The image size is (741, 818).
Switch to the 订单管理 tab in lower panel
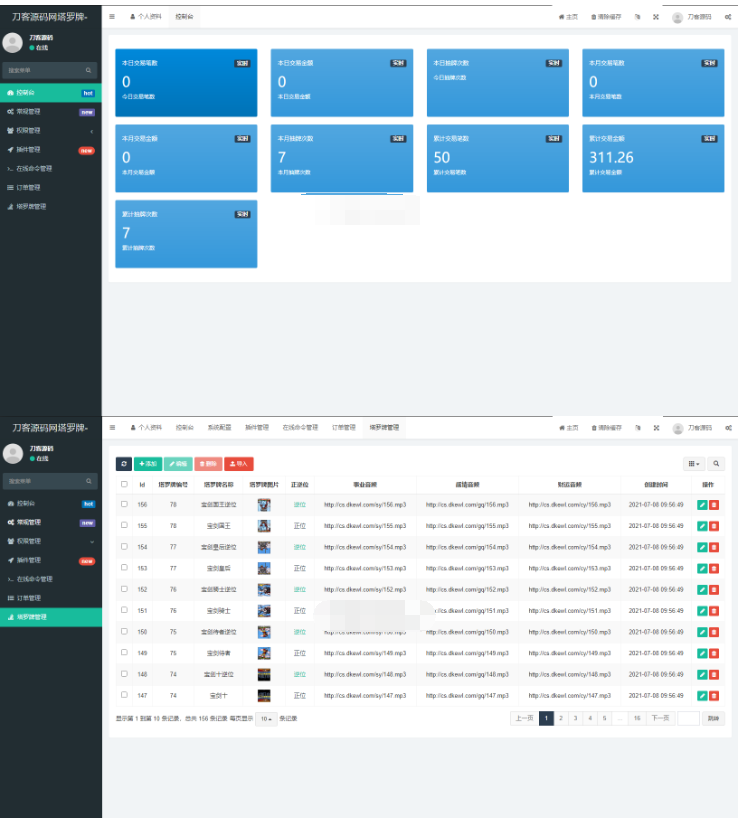(x=343, y=427)
